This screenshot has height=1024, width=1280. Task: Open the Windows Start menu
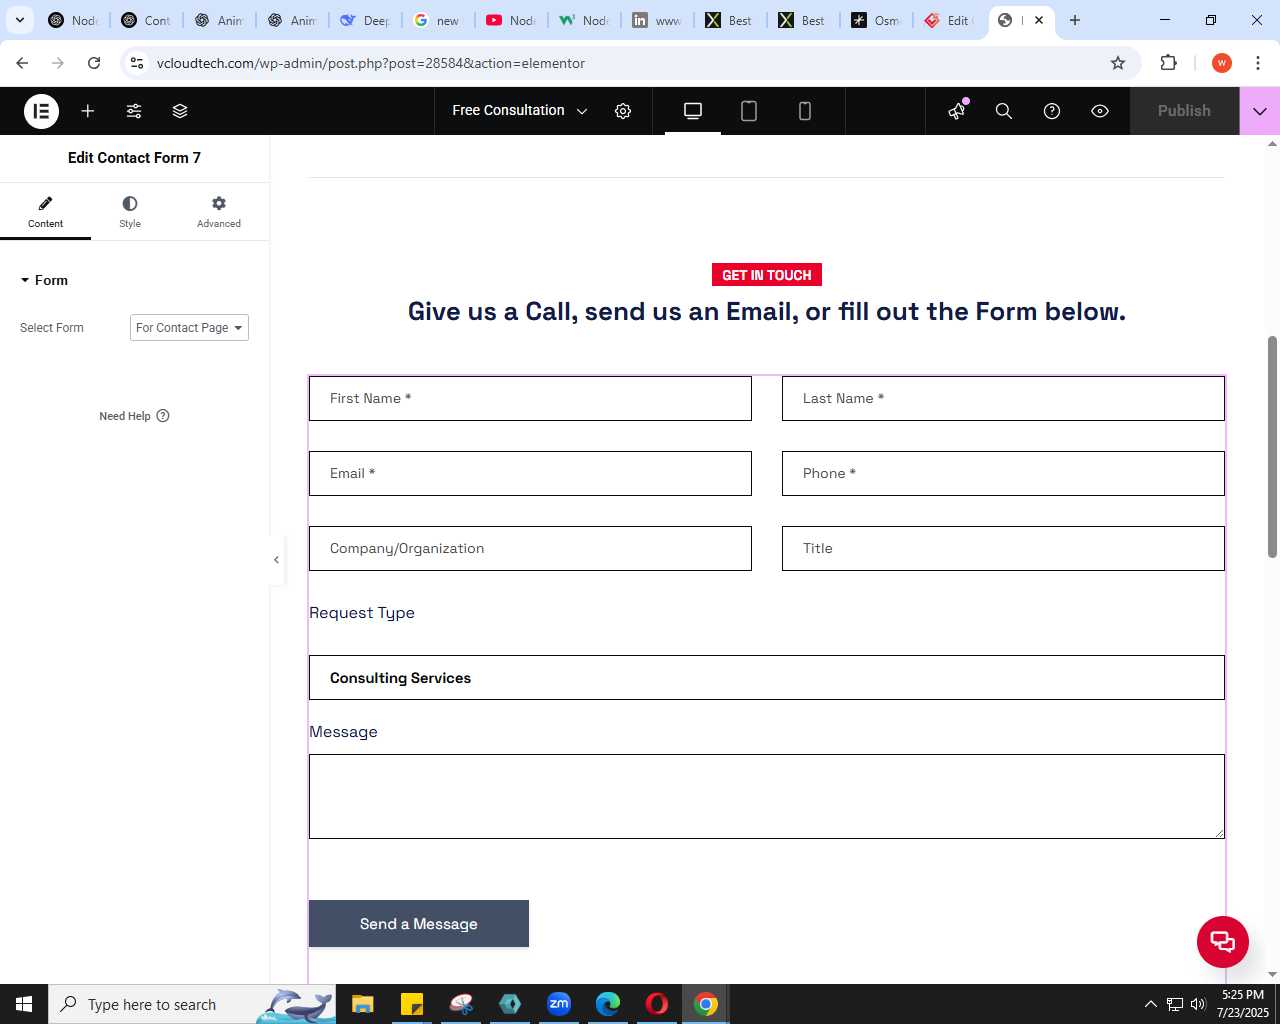(x=24, y=1004)
